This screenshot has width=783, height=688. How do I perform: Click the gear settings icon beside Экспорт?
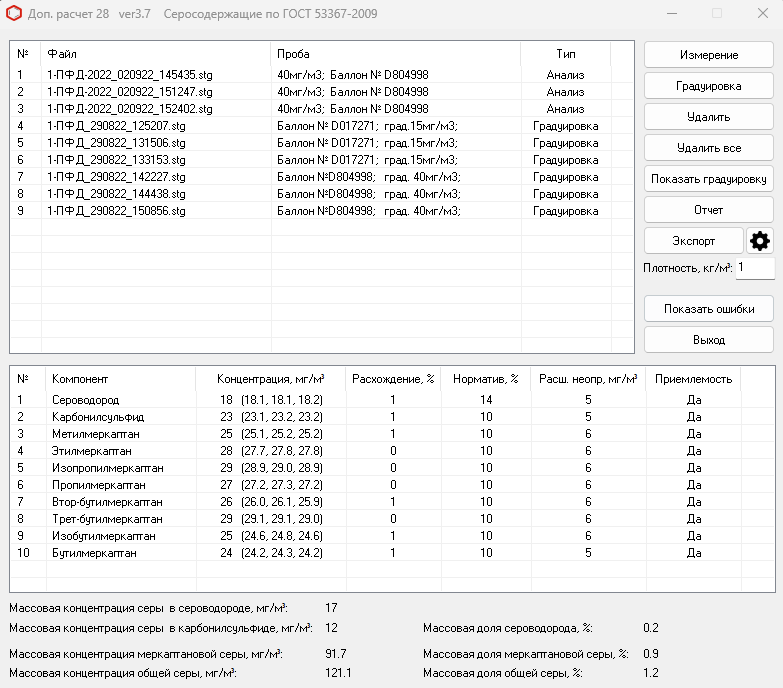click(x=760, y=241)
